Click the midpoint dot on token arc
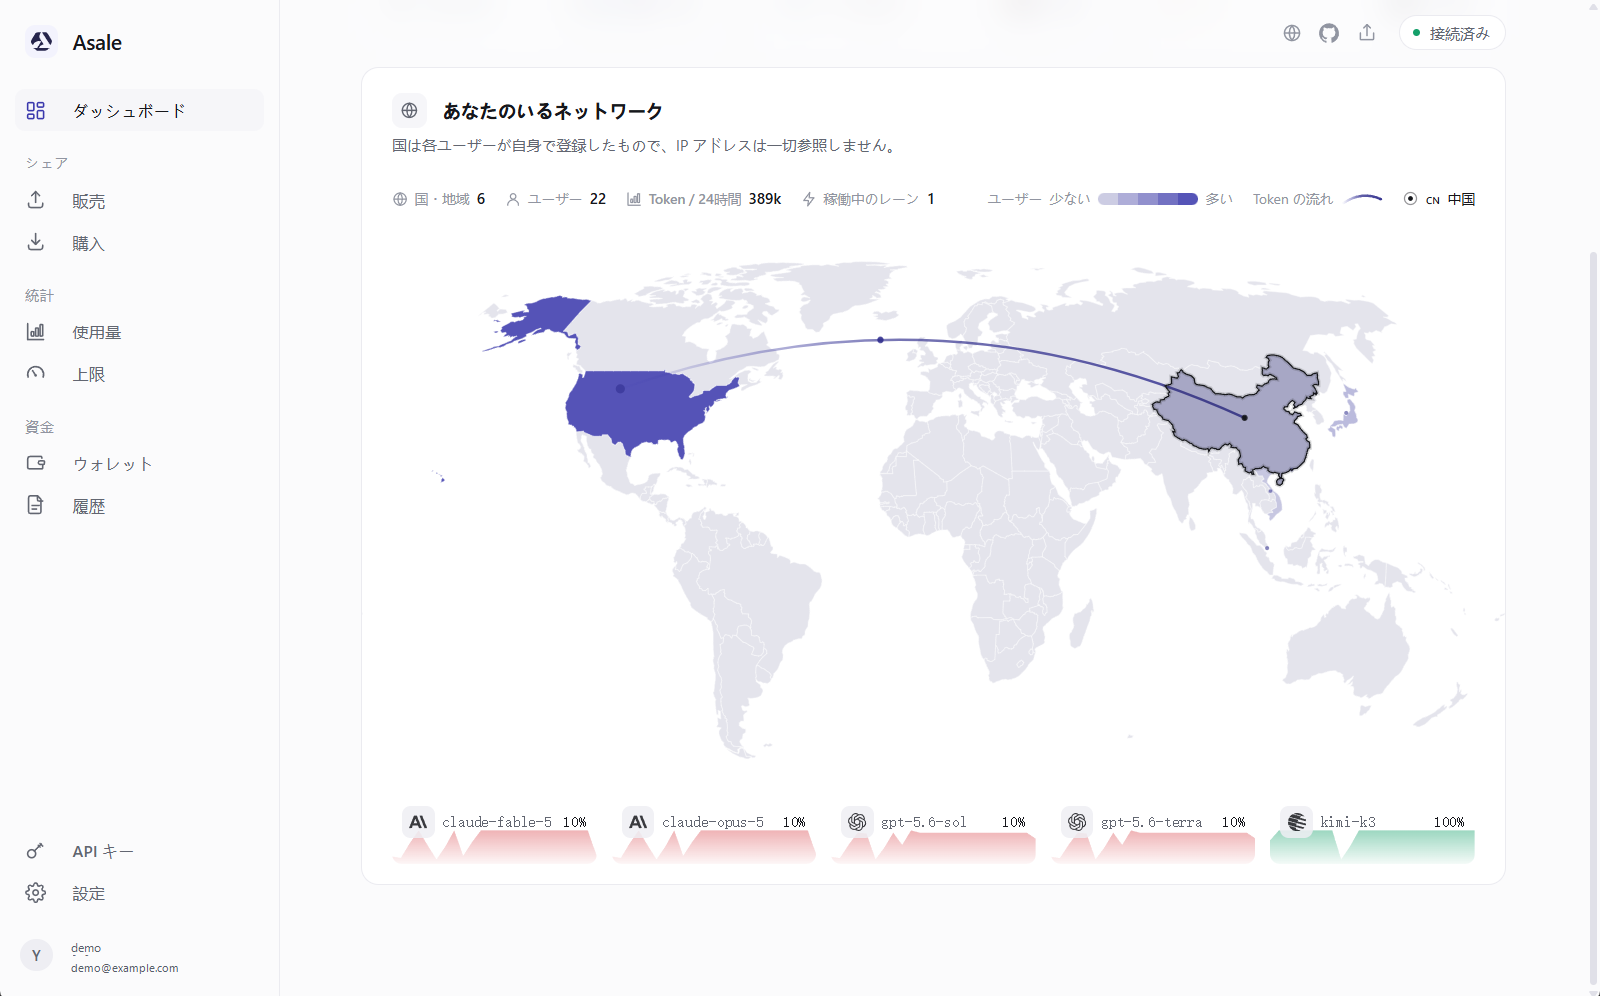The image size is (1600, 1000). tap(880, 340)
